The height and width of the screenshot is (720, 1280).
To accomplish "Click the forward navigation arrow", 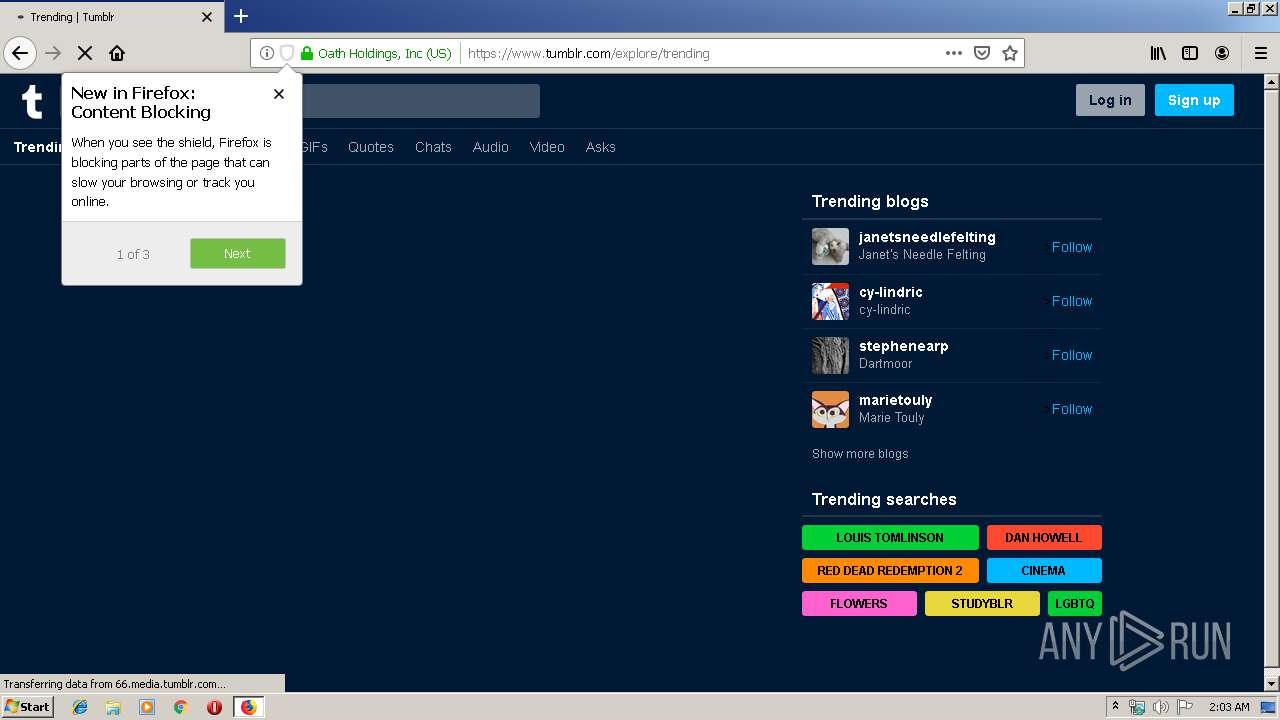I will coord(53,53).
